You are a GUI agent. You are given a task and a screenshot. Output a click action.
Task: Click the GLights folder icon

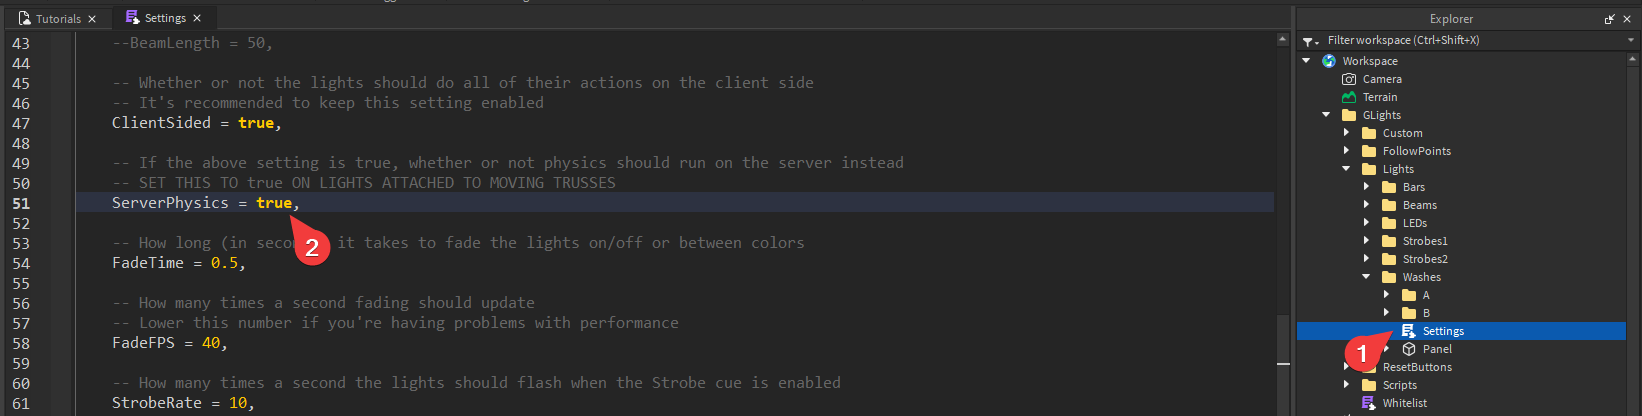(x=1349, y=115)
